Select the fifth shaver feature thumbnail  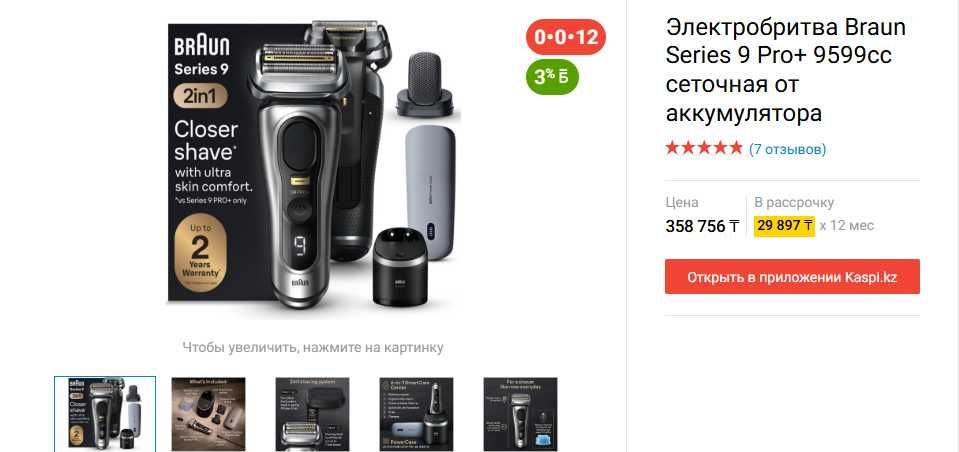click(520, 414)
